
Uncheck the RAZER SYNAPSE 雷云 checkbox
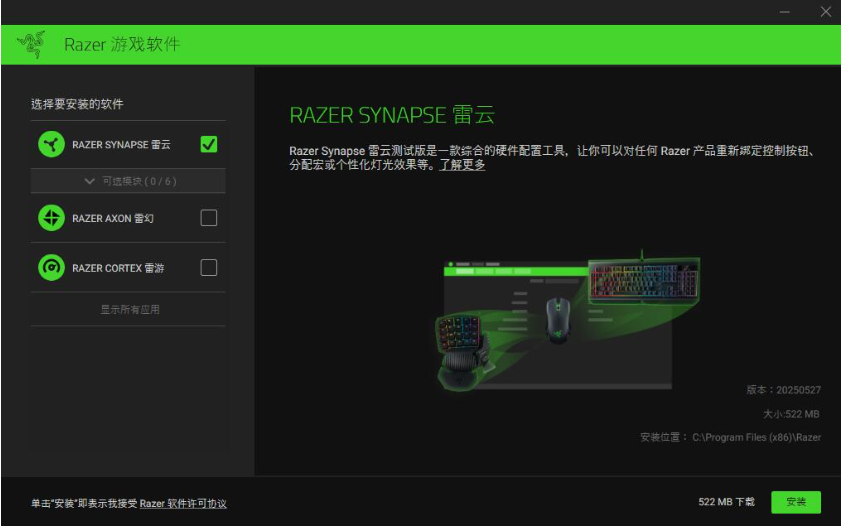[x=209, y=144]
